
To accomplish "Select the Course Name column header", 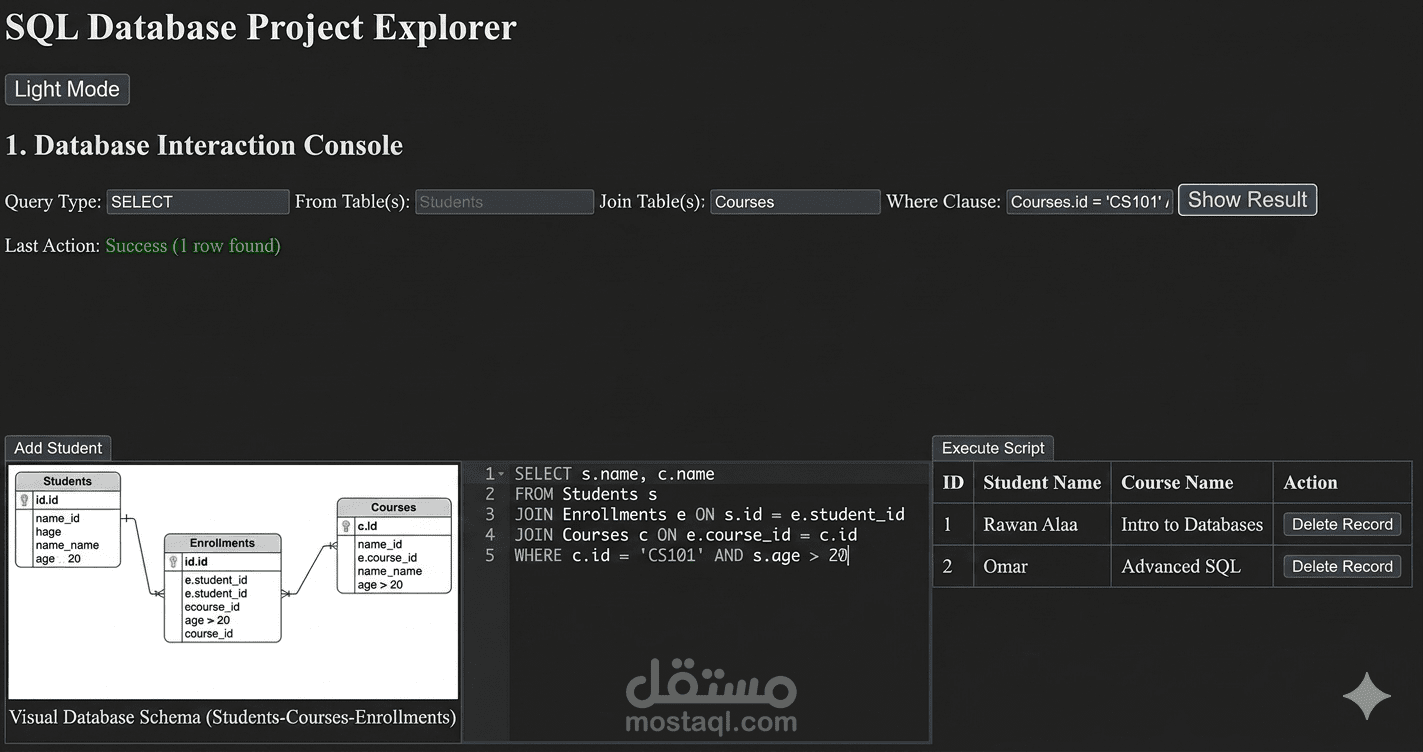I will tap(1192, 483).
